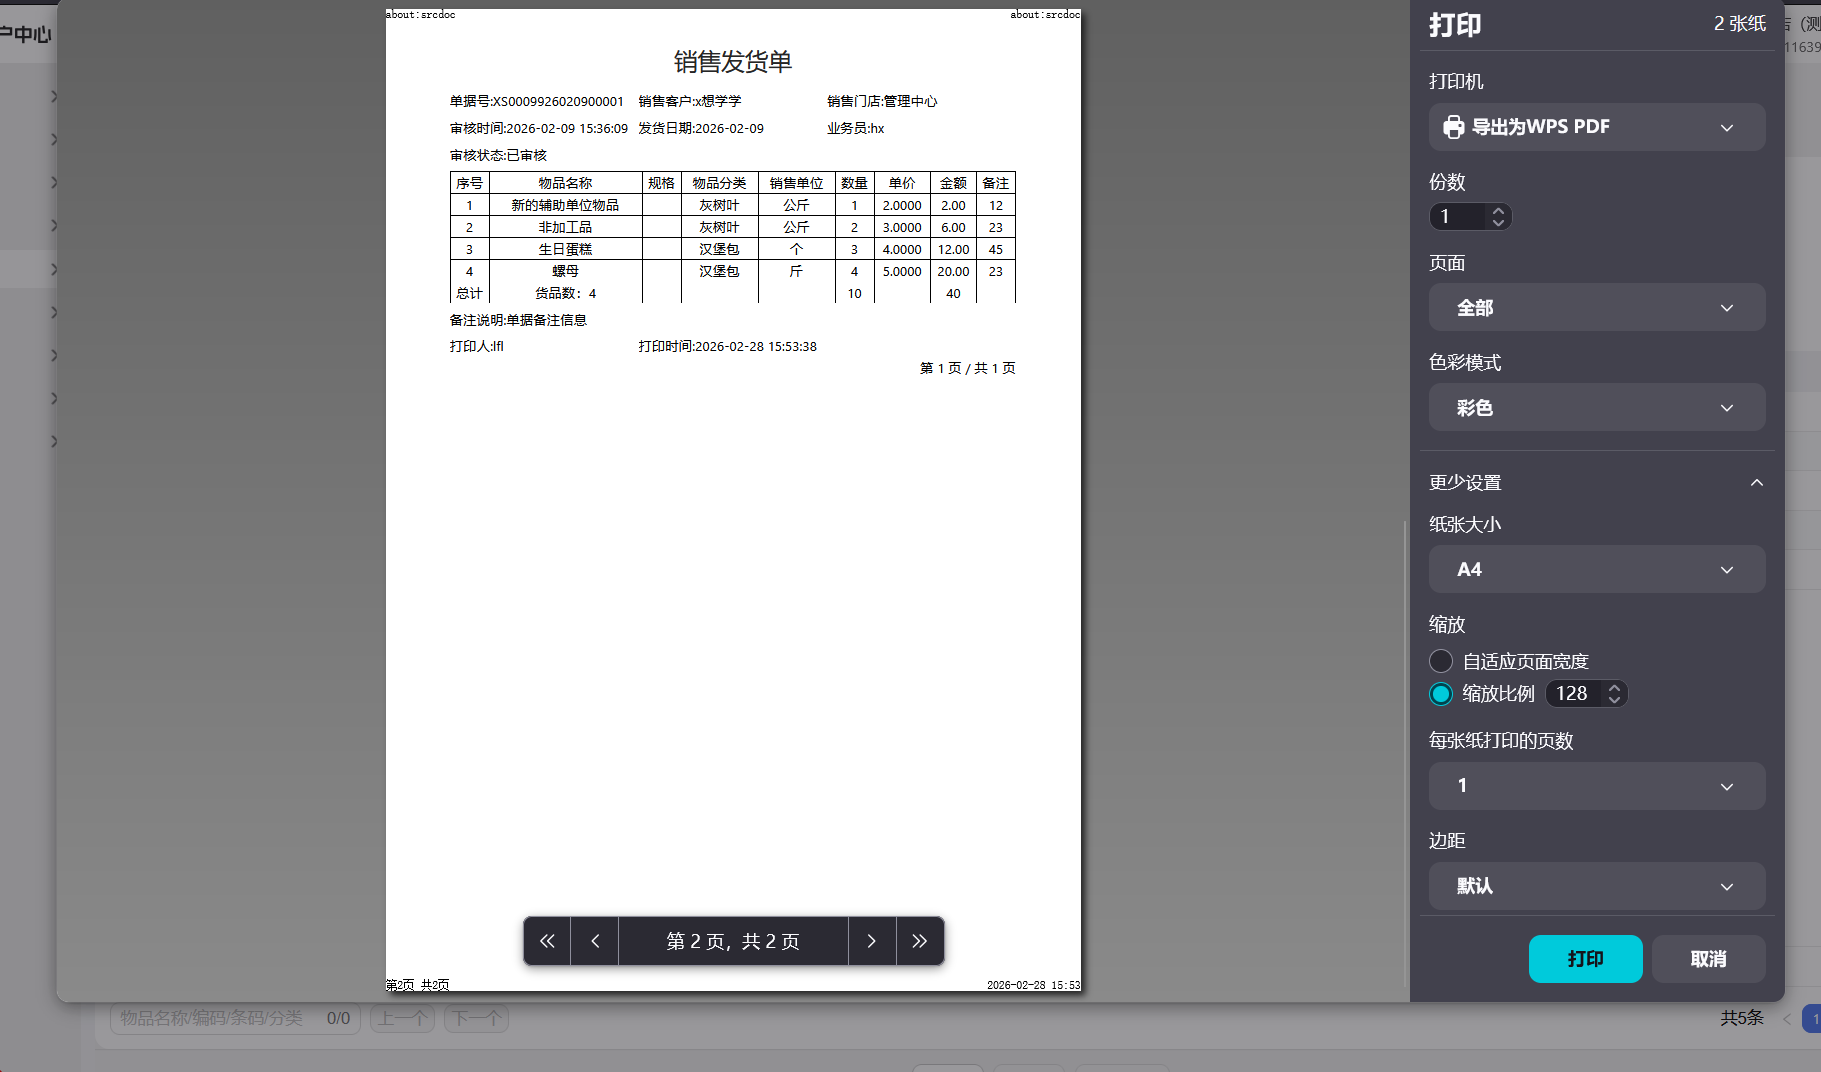
Task: Jump to first page in preview navigator
Action: click(x=547, y=941)
